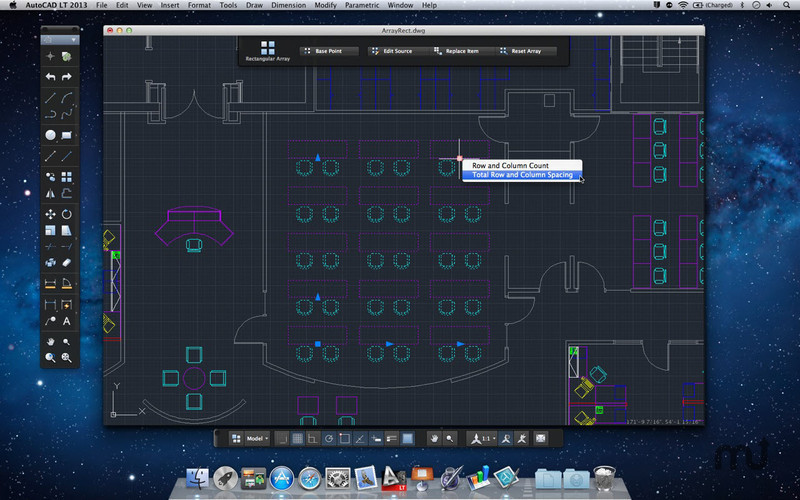Open Finder from the Dock
Image resolution: width=800 pixels, height=500 pixels.
coord(197,479)
